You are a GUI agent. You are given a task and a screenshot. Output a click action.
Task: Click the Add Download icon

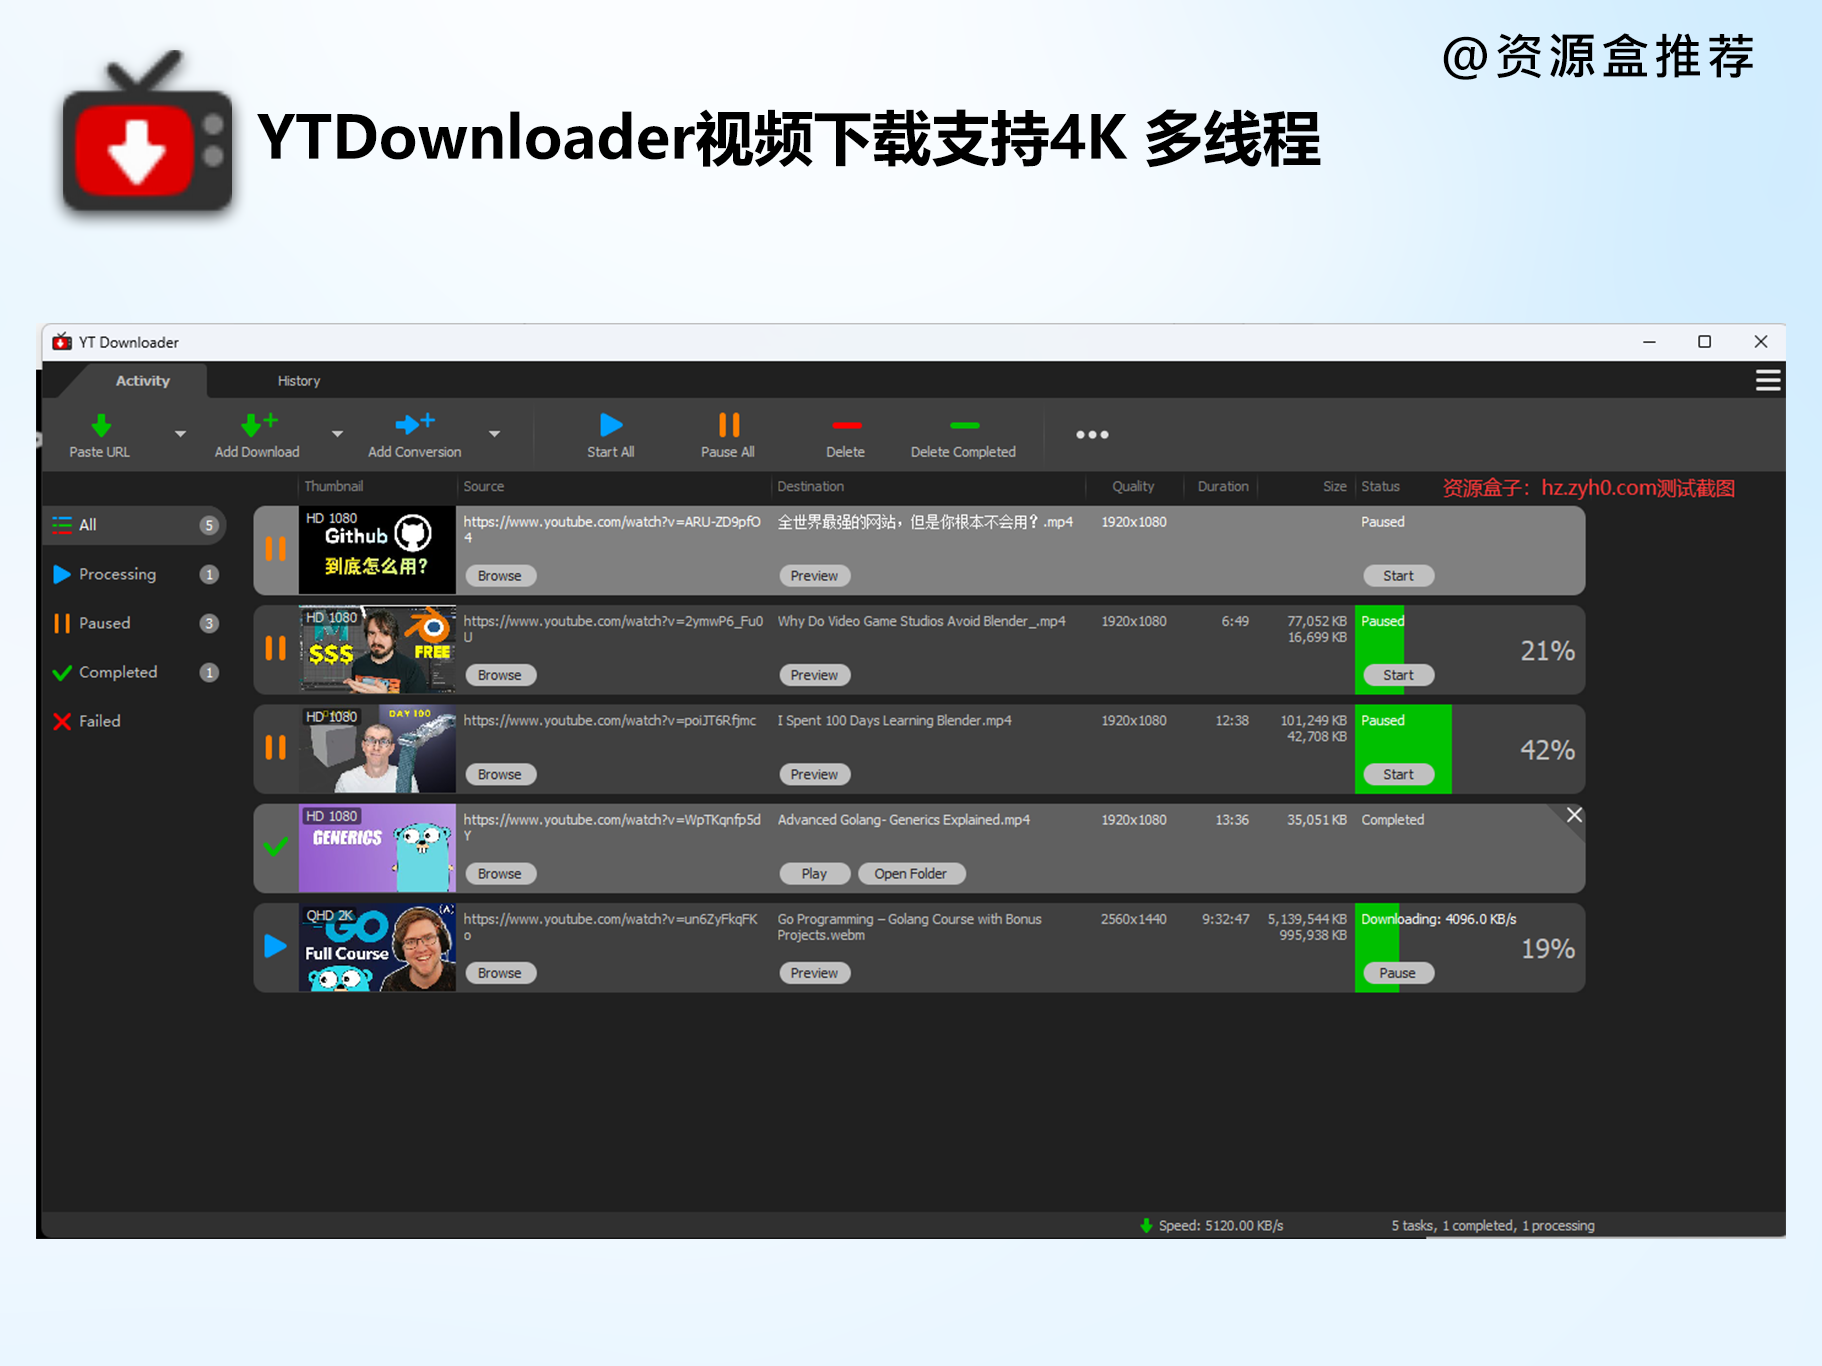259,424
